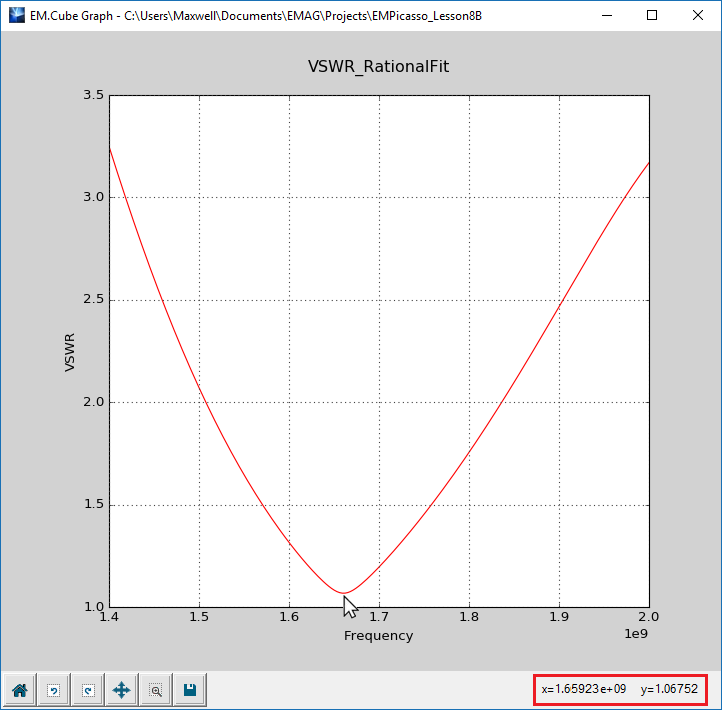This screenshot has width=722, height=710.
Task: Click the 2.0 tick on VSWR axis
Action: [93, 402]
